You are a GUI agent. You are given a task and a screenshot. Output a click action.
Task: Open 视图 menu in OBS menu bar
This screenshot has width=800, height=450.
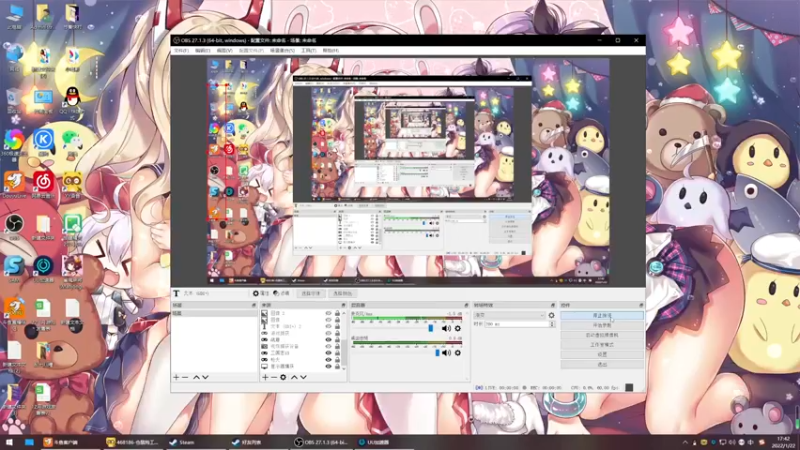pos(224,51)
